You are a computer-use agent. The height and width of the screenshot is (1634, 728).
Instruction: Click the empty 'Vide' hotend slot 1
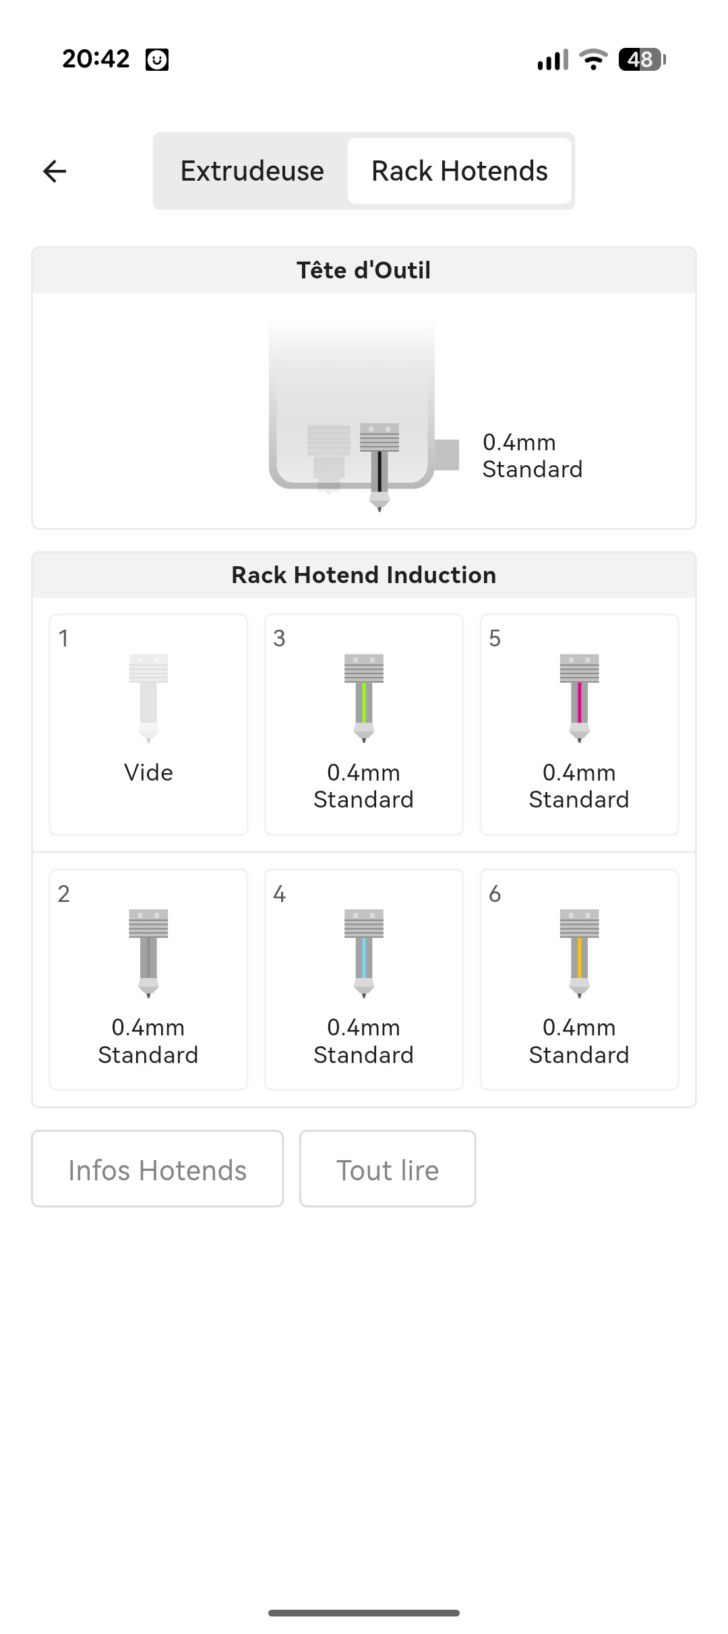coord(148,724)
